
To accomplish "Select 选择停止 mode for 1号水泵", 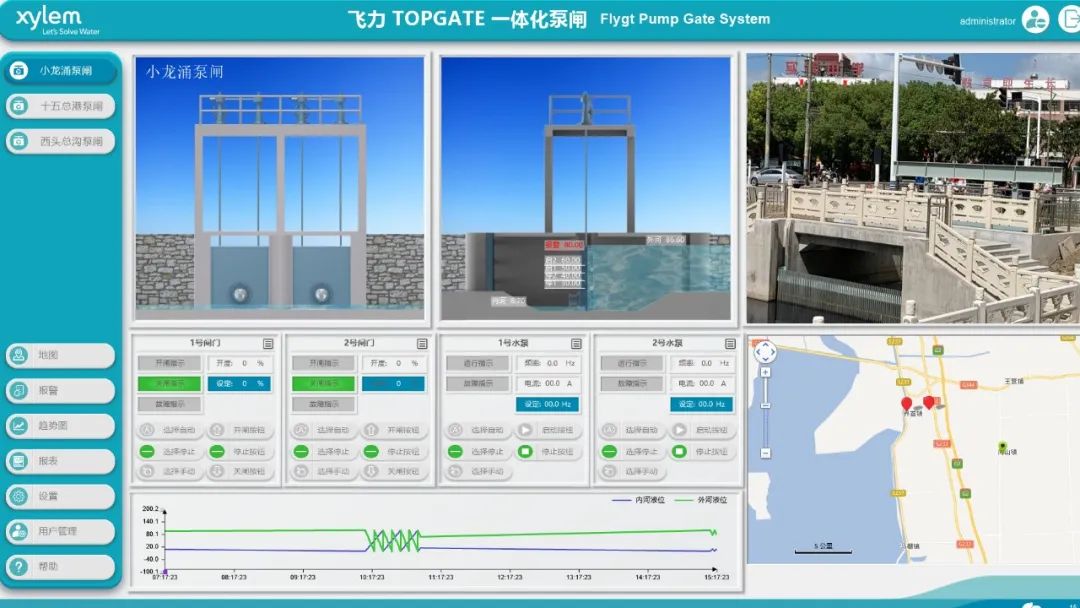I will pos(479,452).
